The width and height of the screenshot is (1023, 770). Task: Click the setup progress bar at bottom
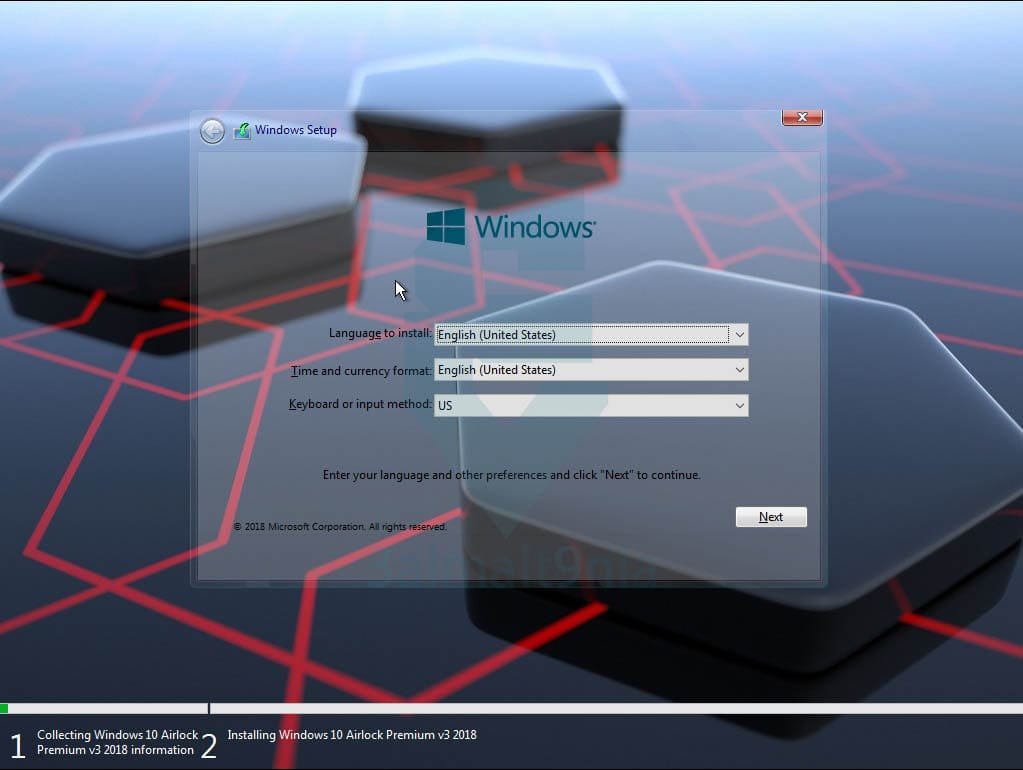pyautogui.click(x=512, y=708)
